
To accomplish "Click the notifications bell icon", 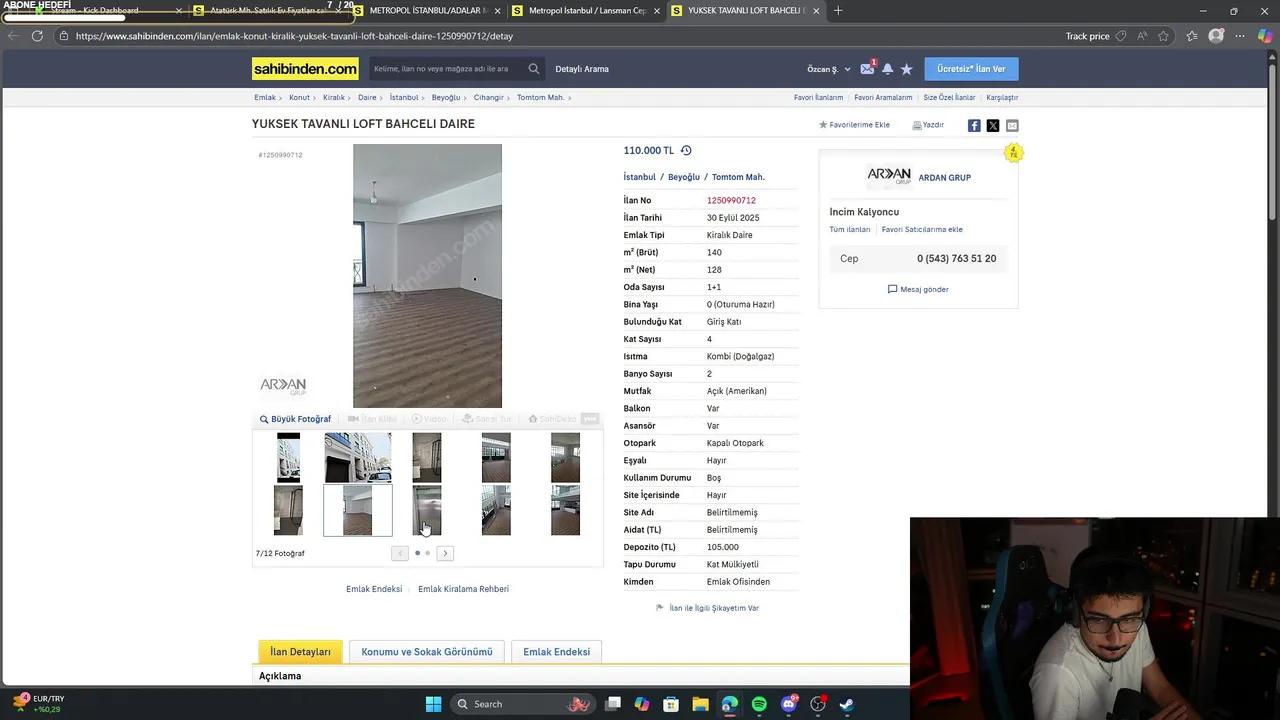I will point(887,69).
